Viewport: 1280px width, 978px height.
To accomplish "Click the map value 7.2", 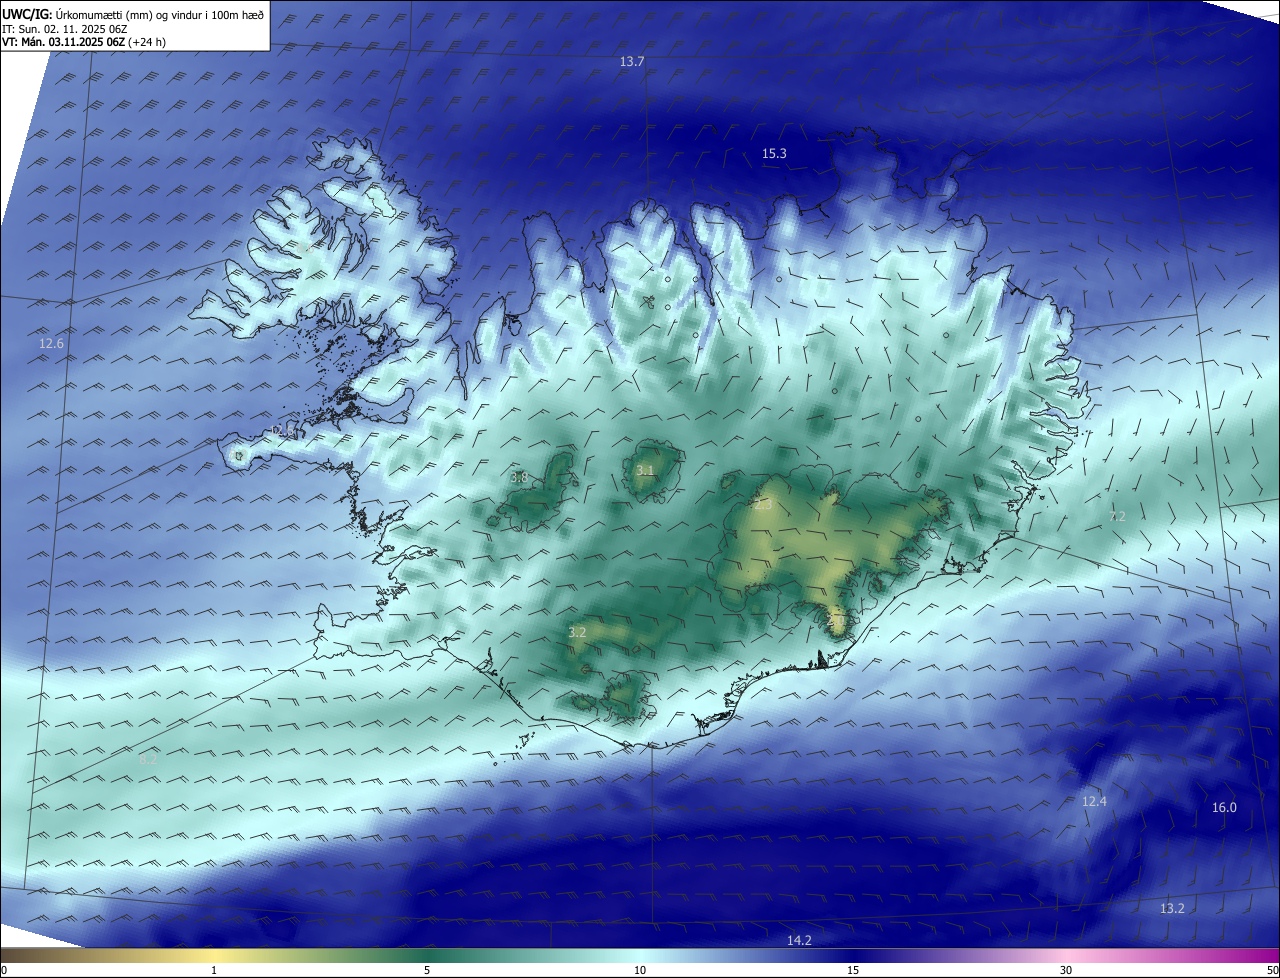I will click(x=1117, y=517).
